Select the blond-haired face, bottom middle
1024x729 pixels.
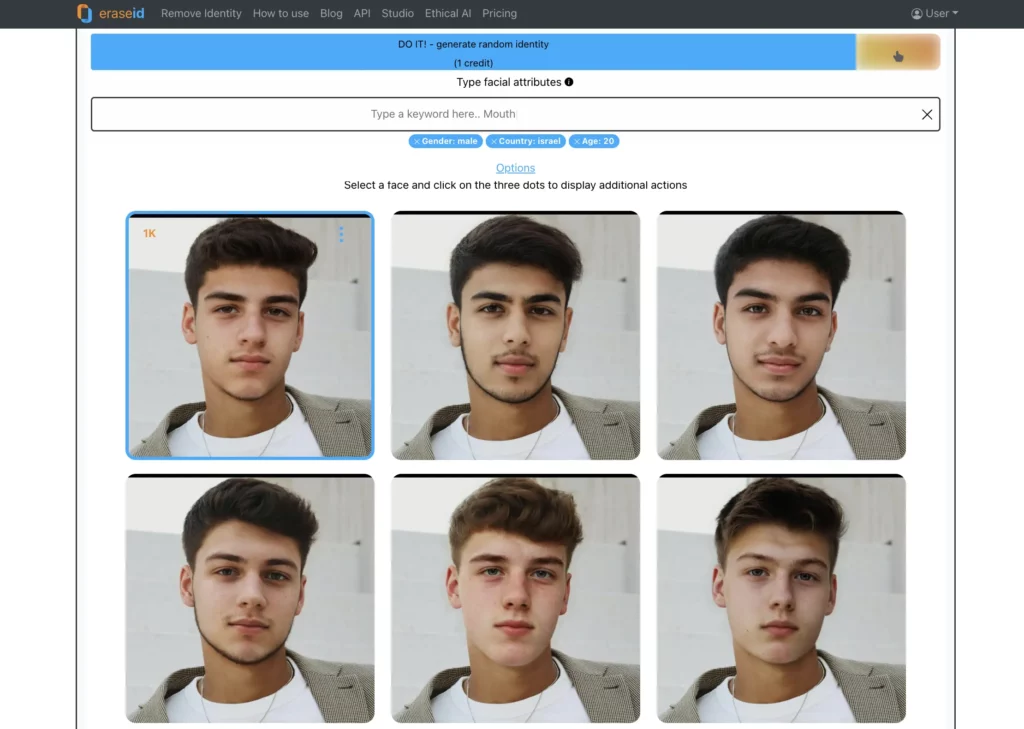click(x=514, y=598)
